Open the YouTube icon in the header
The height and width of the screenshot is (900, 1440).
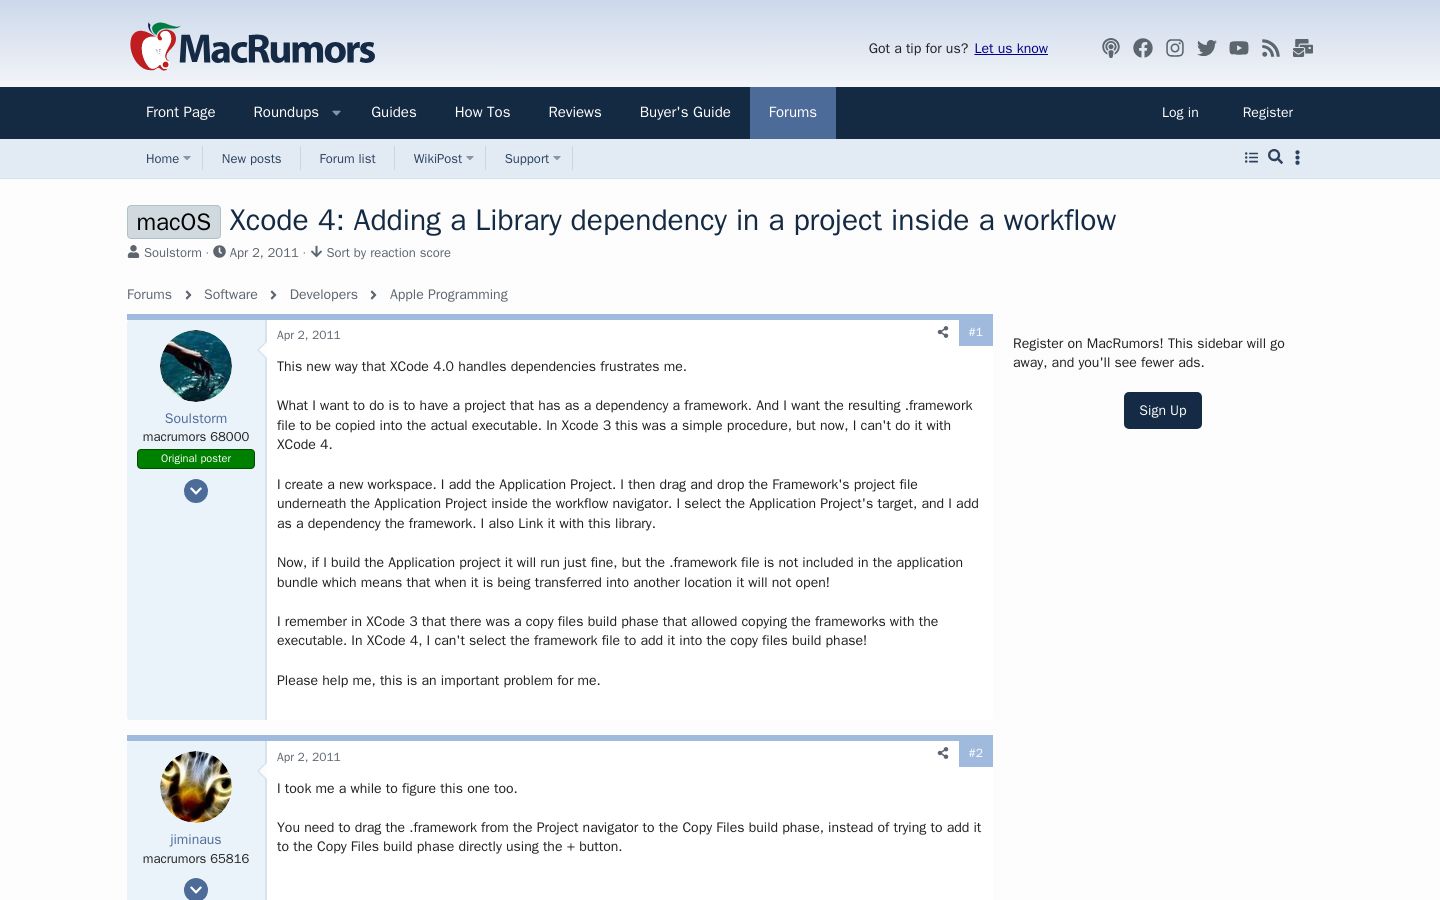(x=1239, y=48)
